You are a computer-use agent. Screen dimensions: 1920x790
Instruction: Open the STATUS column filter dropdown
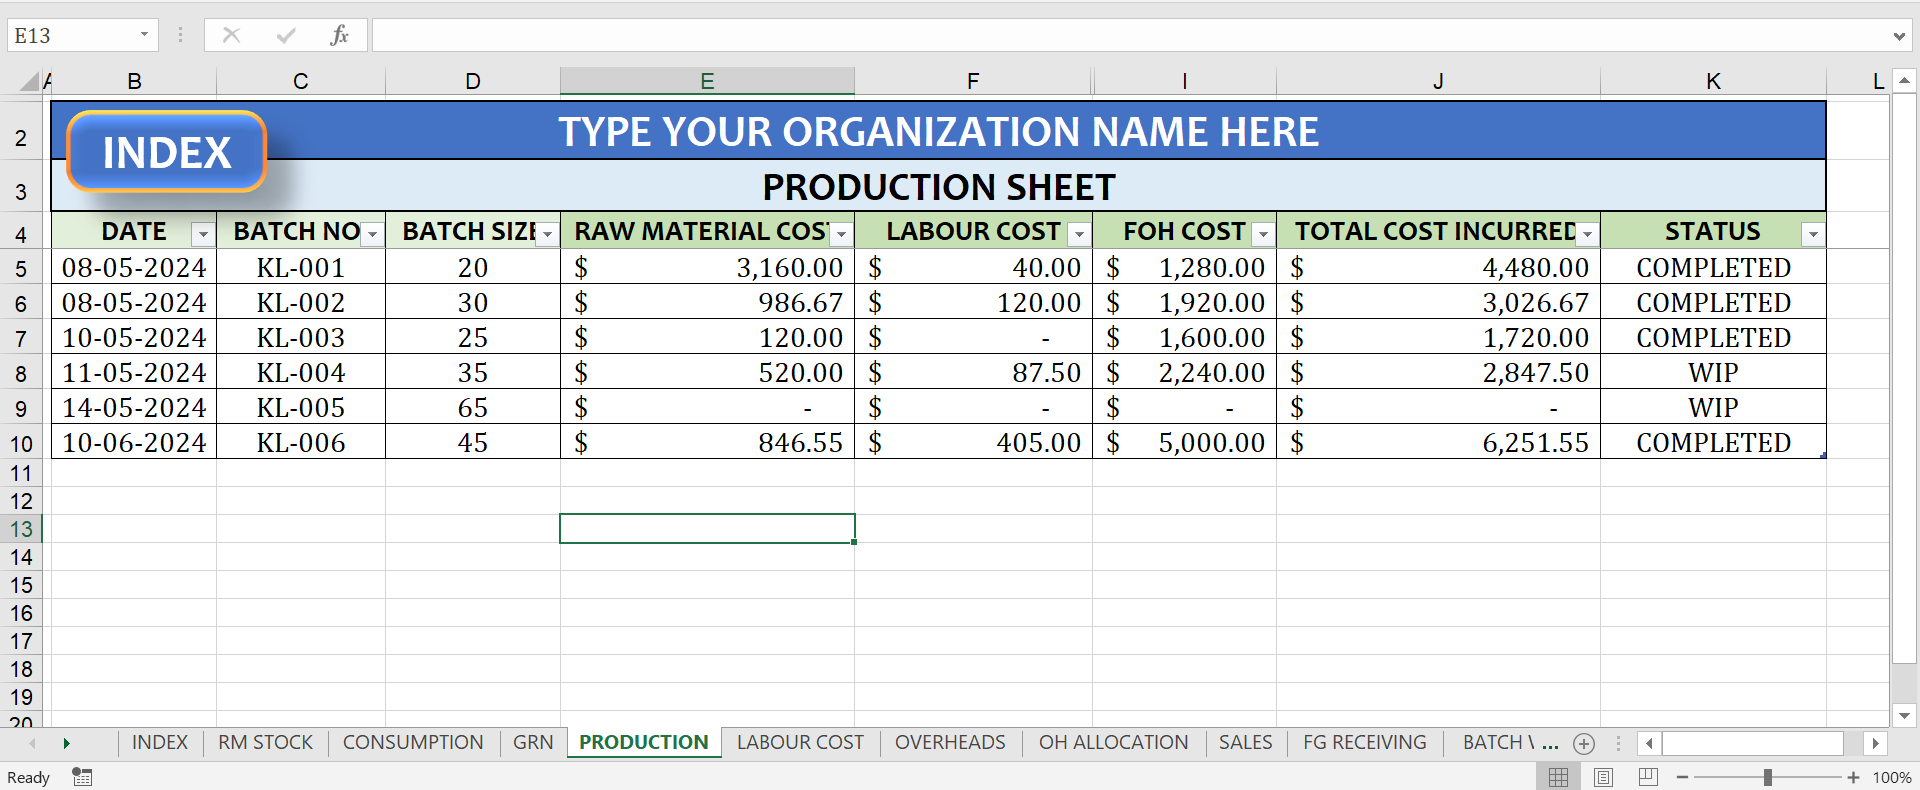pos(1813,234)
